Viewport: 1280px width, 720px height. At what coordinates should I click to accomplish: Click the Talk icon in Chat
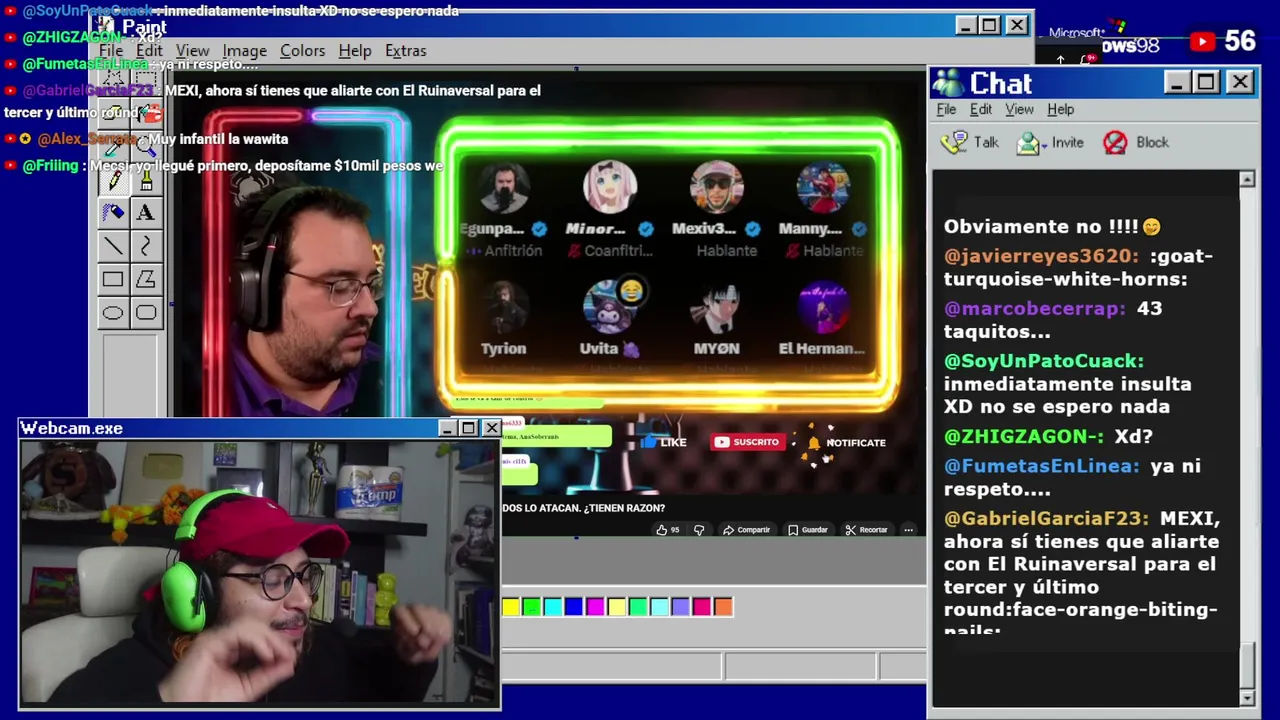[955, 142]
